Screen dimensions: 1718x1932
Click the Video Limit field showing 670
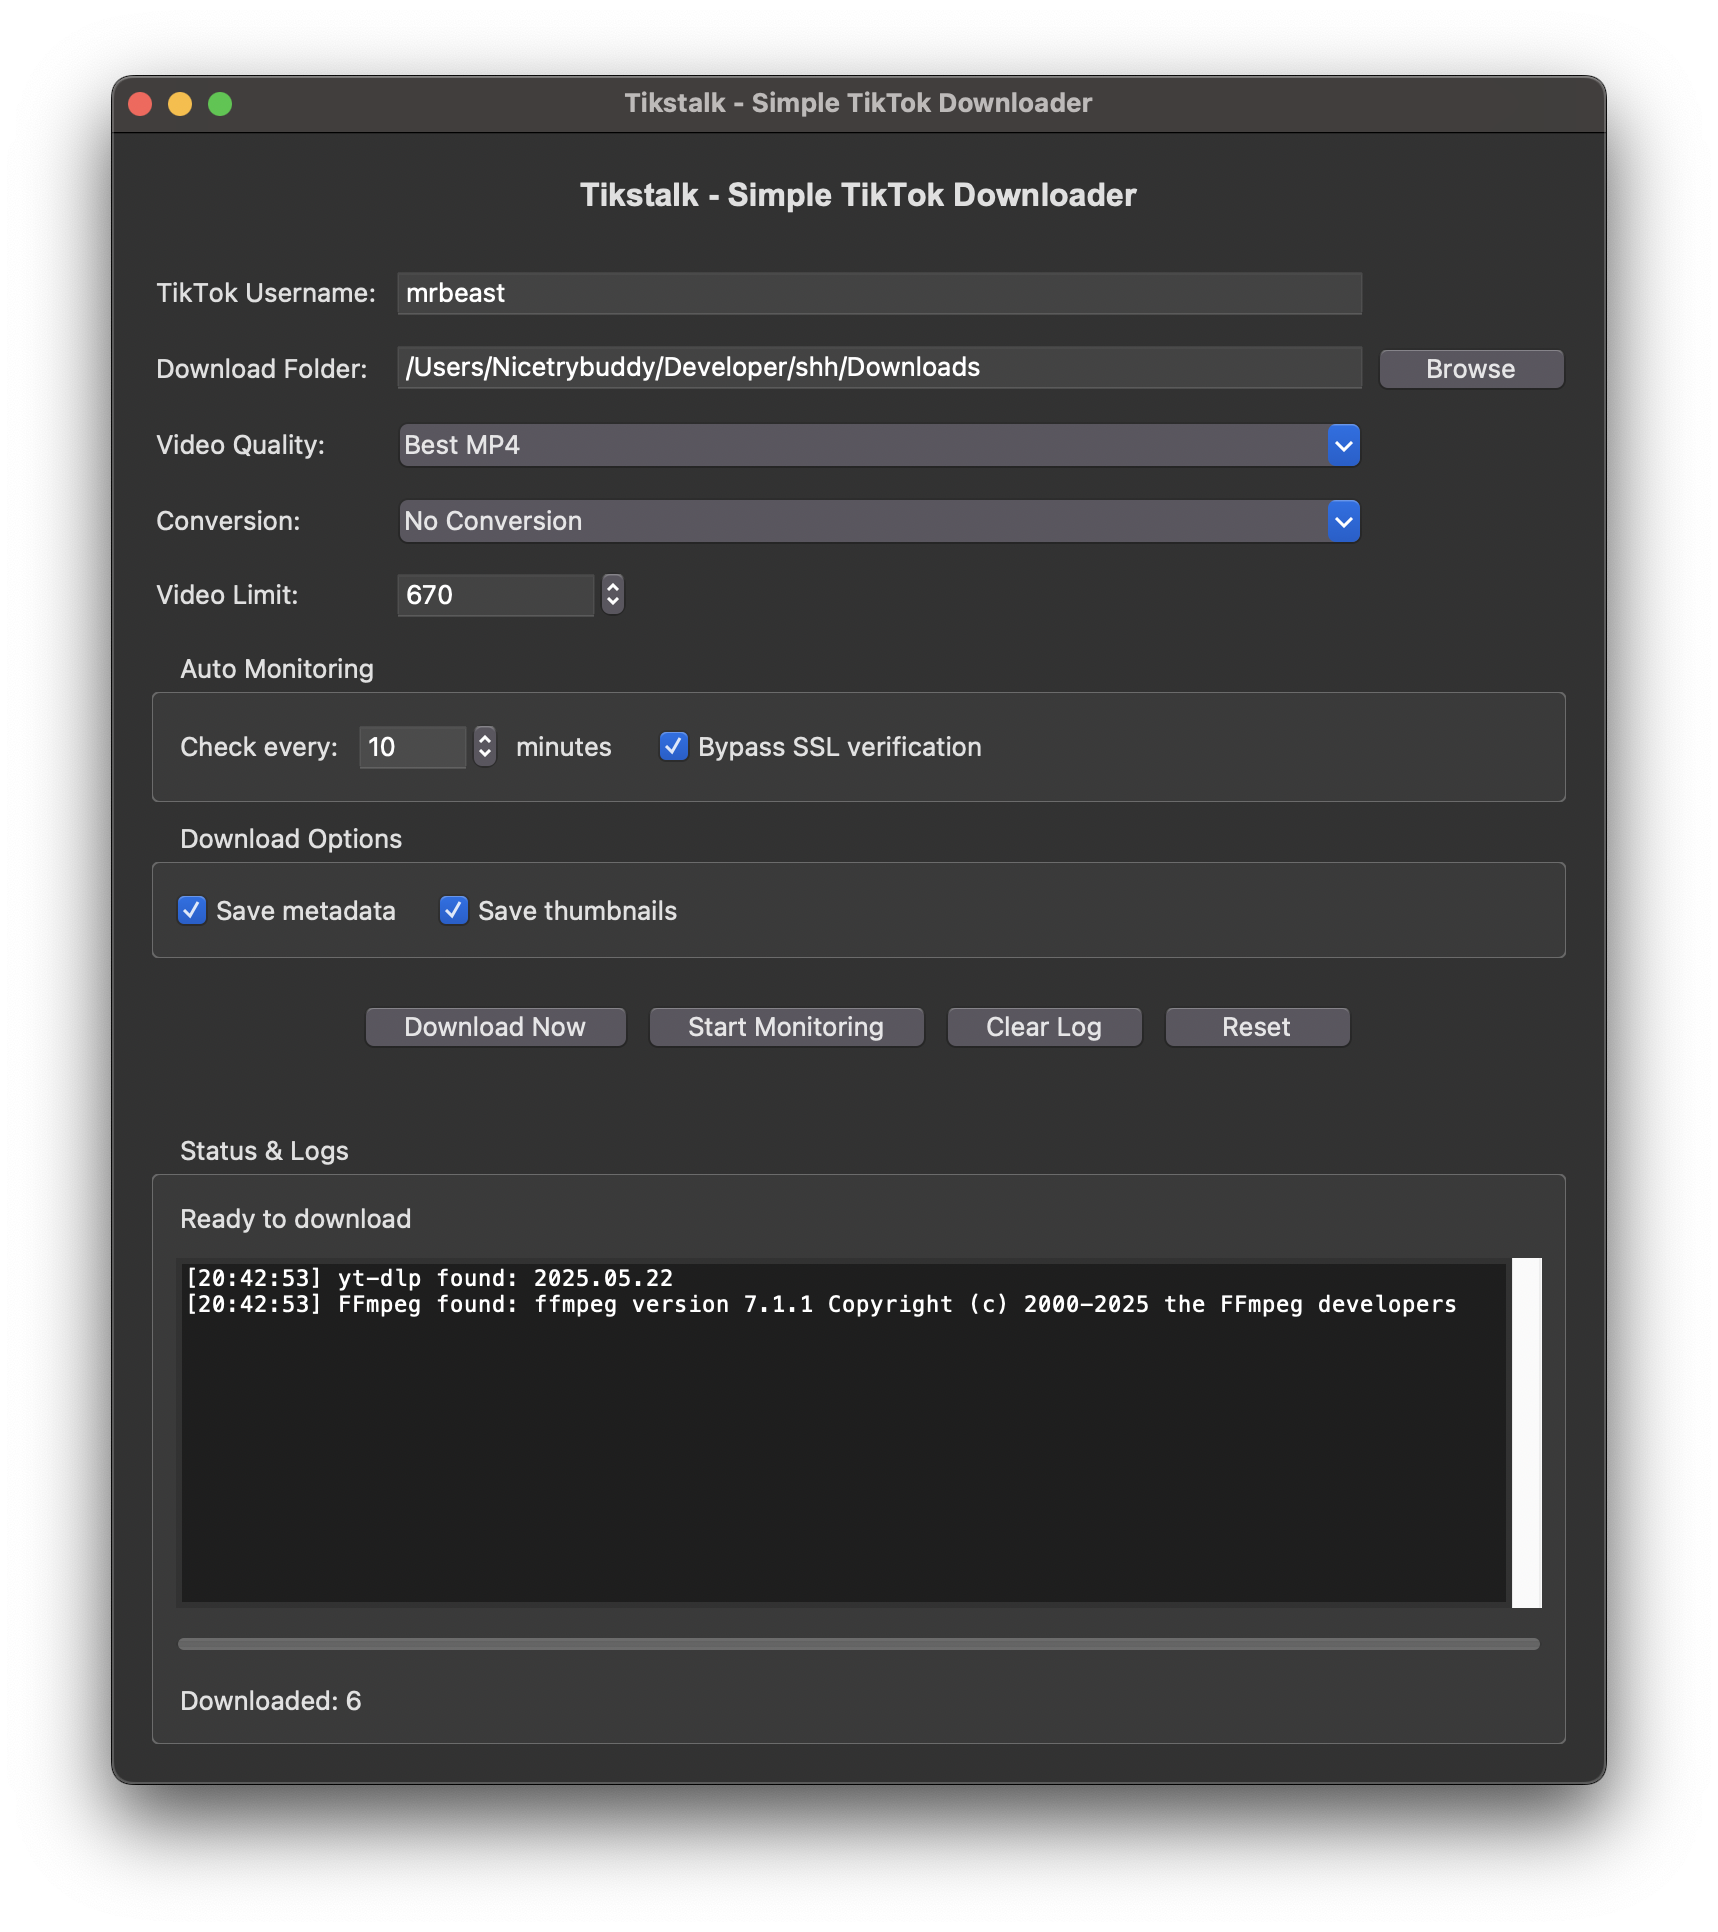pyautogui.click(x=496, y=595)
